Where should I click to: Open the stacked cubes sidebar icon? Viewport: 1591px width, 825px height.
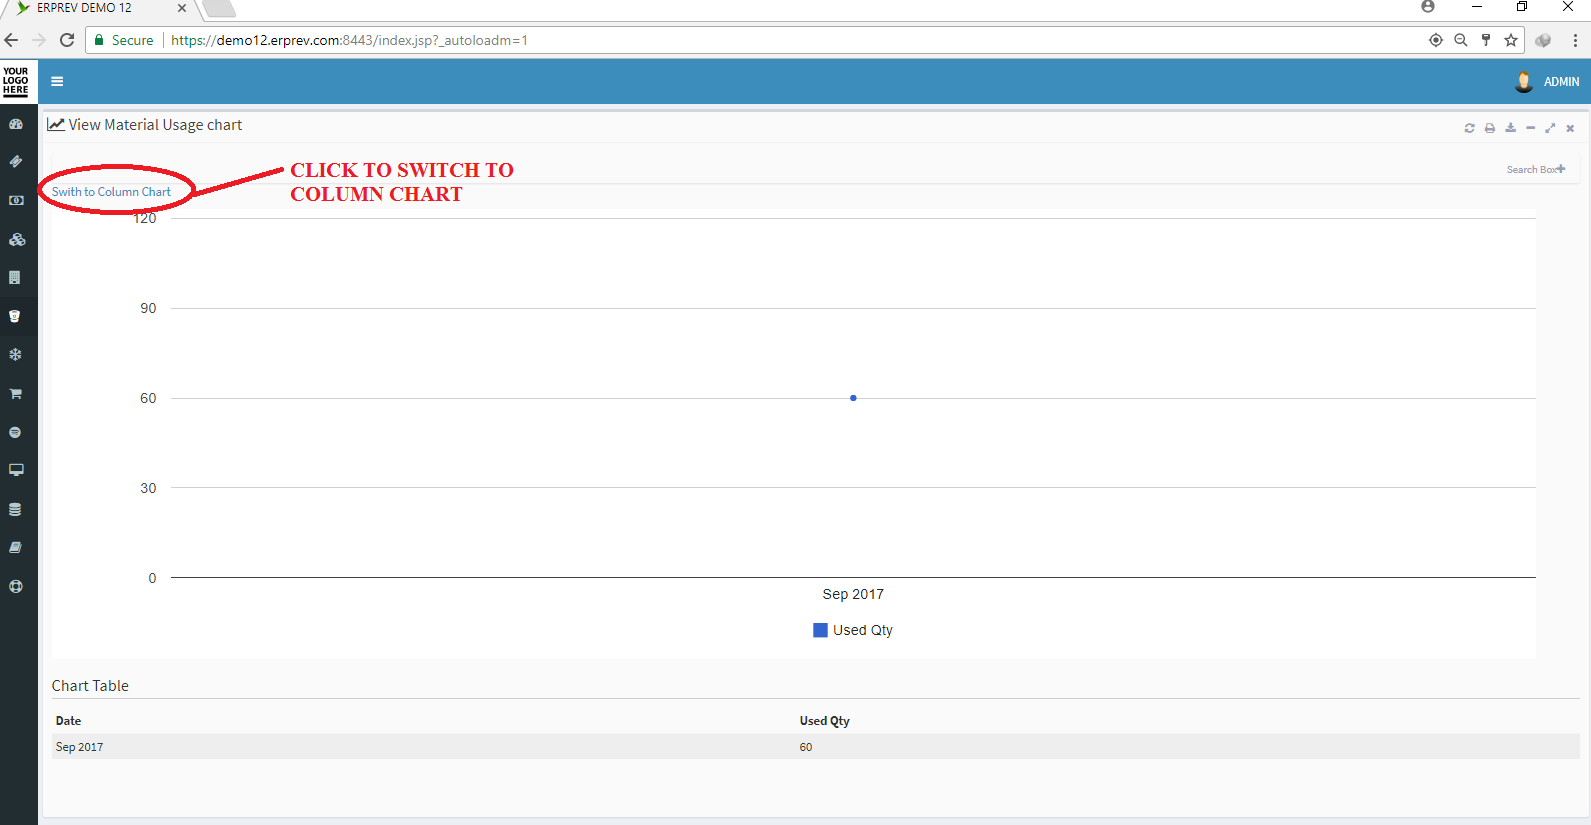[x=16, y=239]
